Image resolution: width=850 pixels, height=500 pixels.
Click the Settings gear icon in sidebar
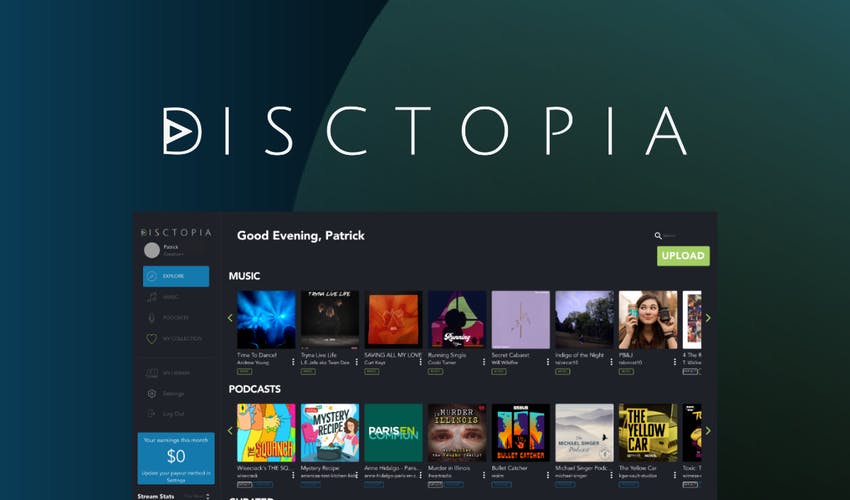click(152, 393)
